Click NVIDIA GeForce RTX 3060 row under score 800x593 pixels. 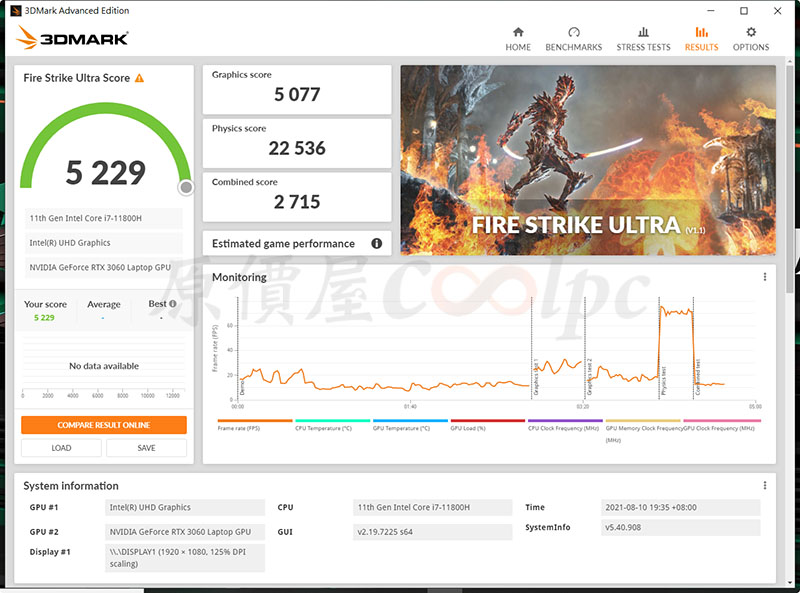point(103,267)
